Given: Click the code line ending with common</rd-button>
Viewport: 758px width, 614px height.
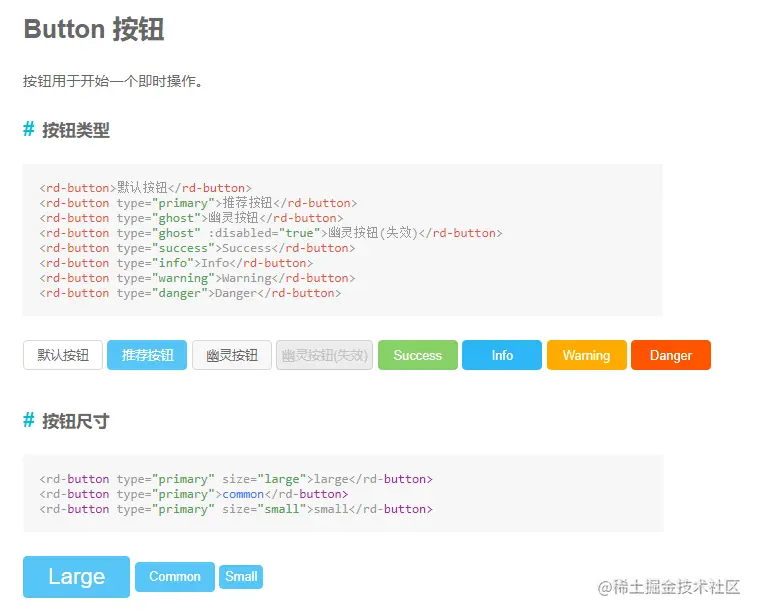Looking at the screenshot, I should pos(193,494).
